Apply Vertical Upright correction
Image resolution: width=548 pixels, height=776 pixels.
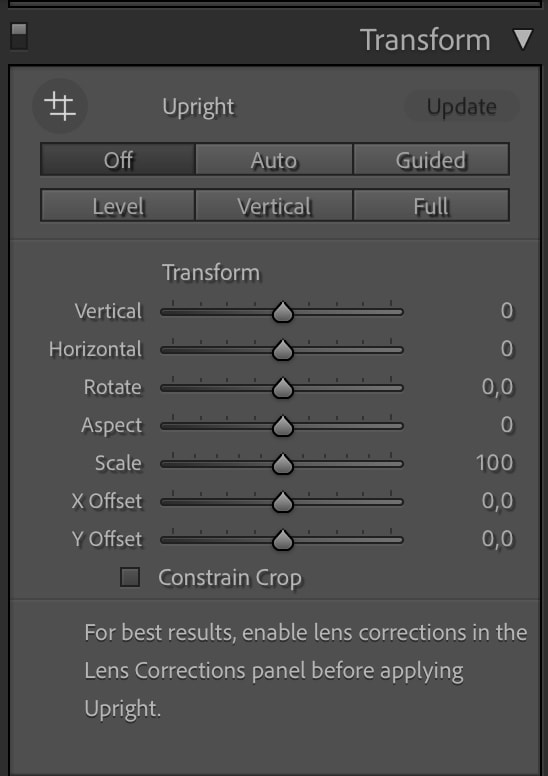[x=274, y=205]
